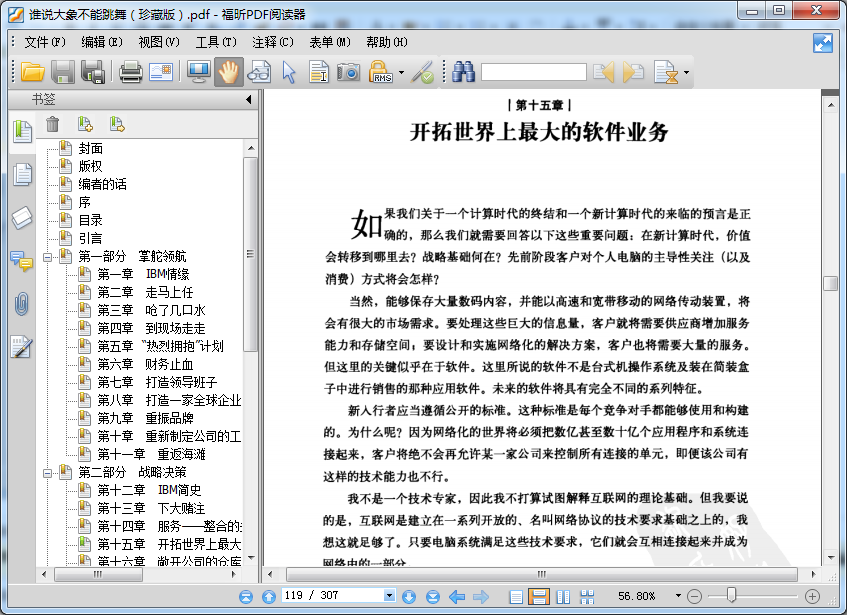
Task: Click the Print icon
Action: (131, 72)
